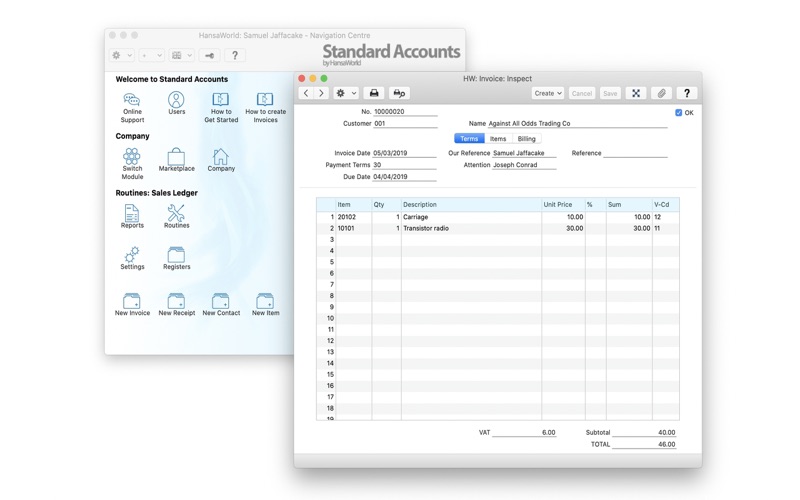The height and width of the screenshot is (500, 800).
Task: Create a New Item
Action: (x=265, y=305)
